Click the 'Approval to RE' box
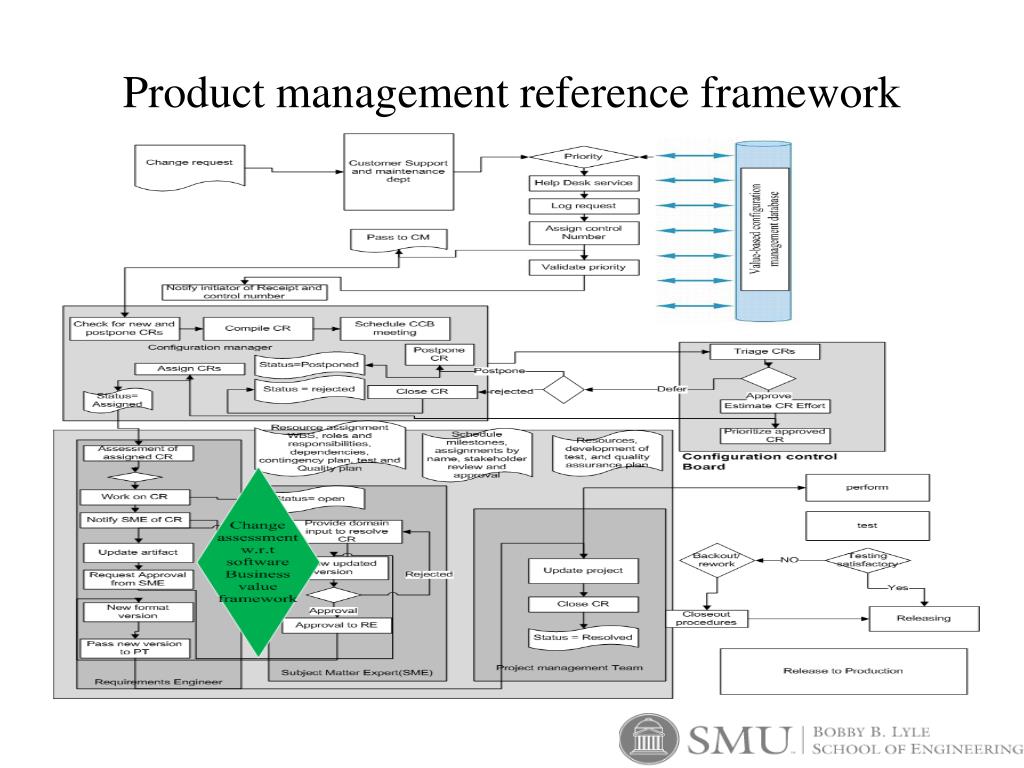The width and height of the screenshot is (1024, 768). coord(336,626)
